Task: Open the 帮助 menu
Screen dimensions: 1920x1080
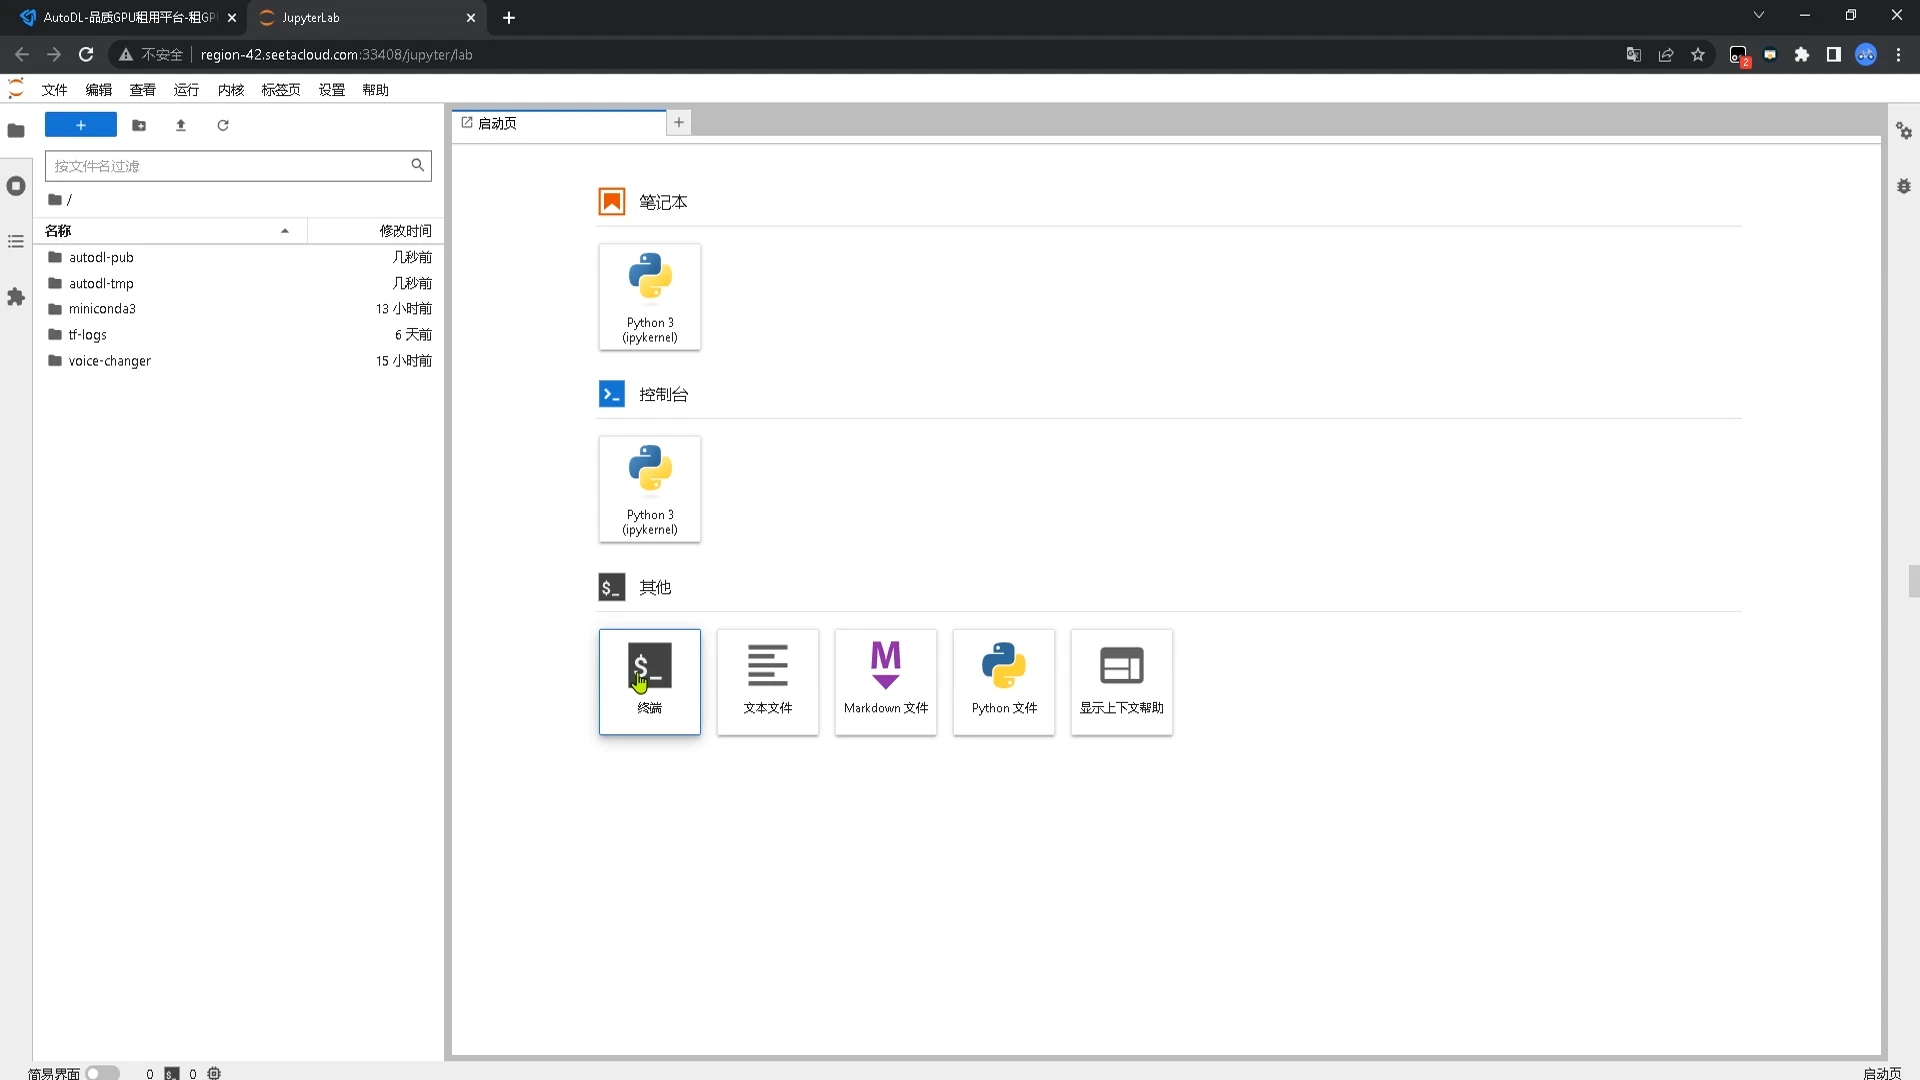Action: (376, 90)
